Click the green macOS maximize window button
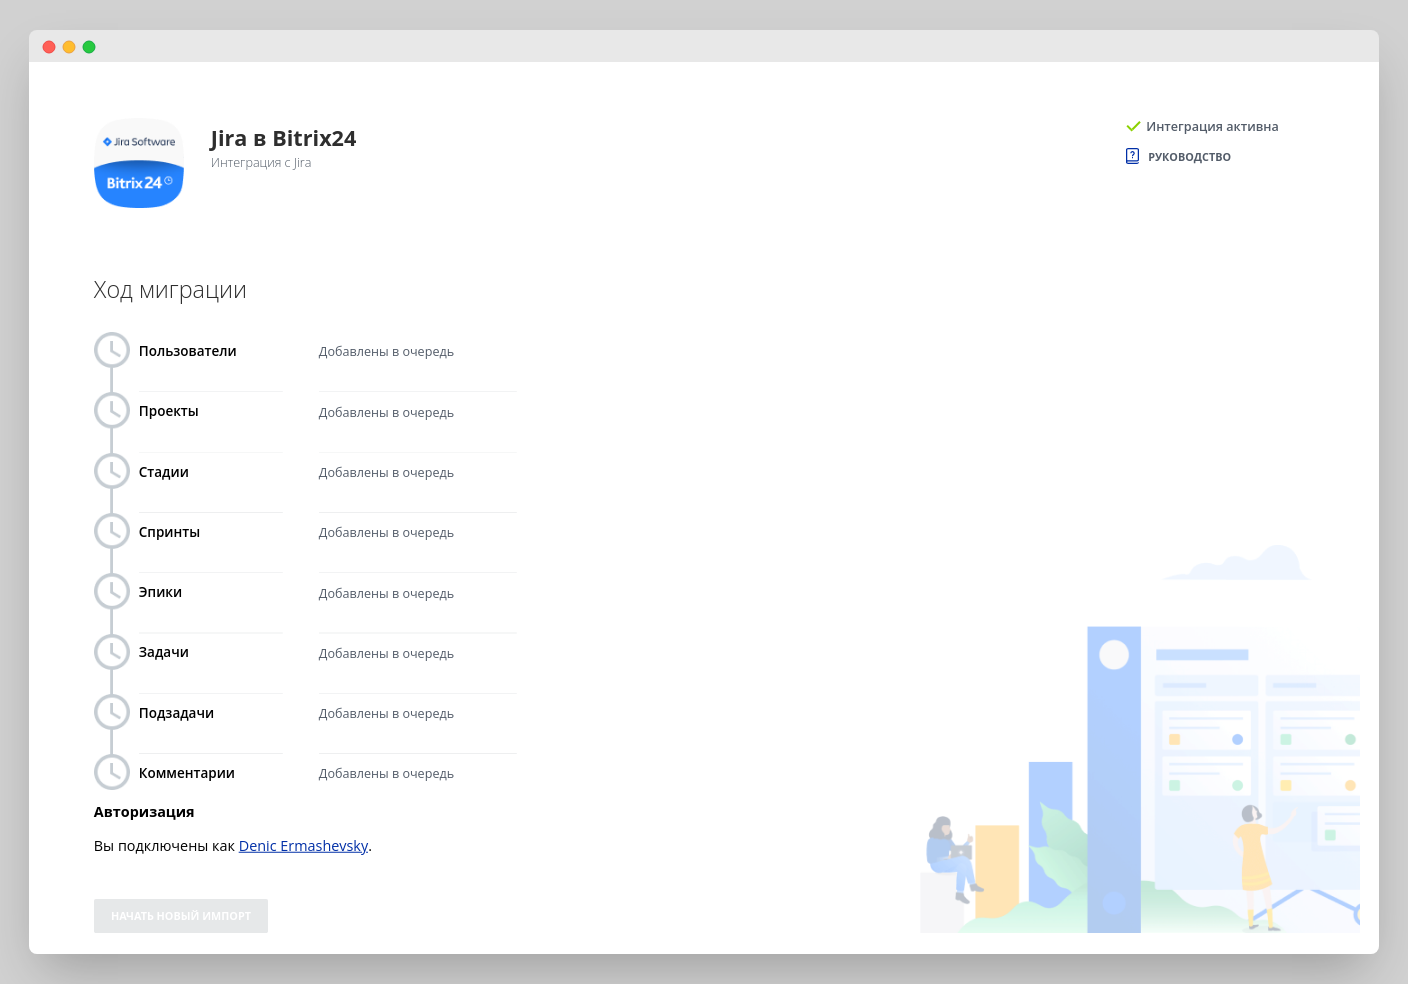 coord(89,47)
